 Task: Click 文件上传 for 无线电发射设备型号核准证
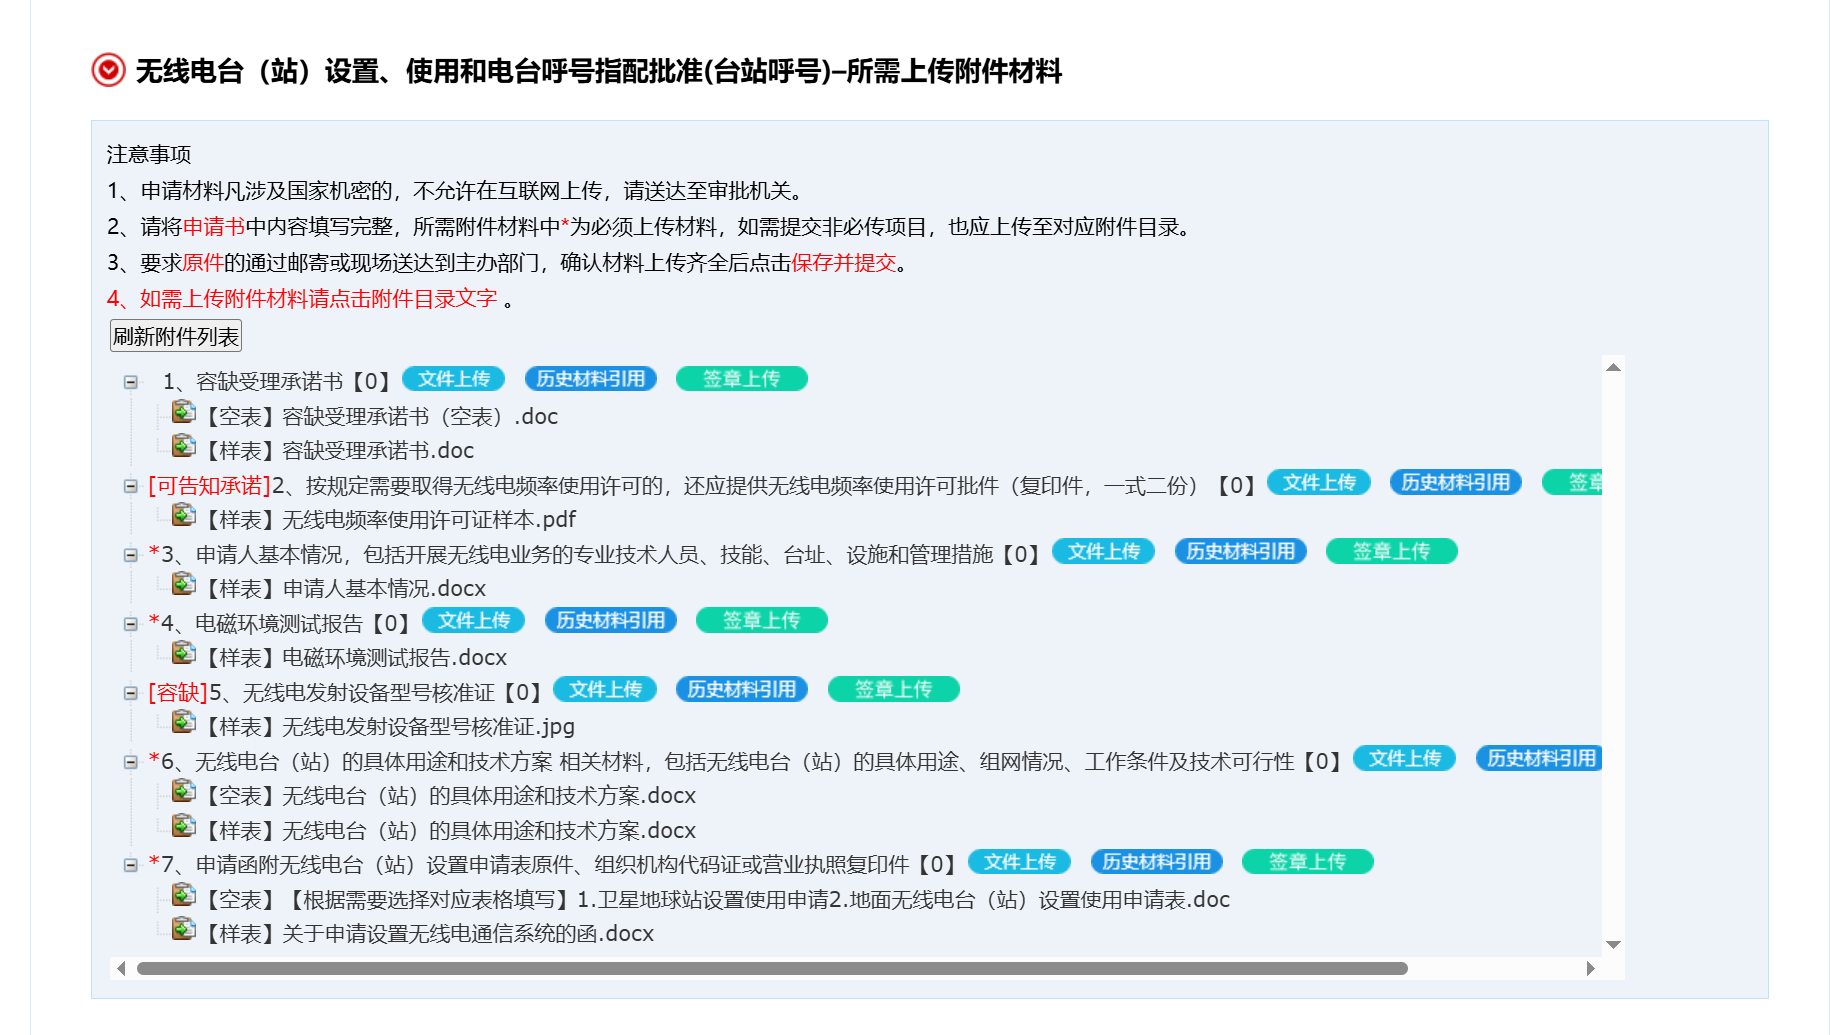click(x=605, y=690)
